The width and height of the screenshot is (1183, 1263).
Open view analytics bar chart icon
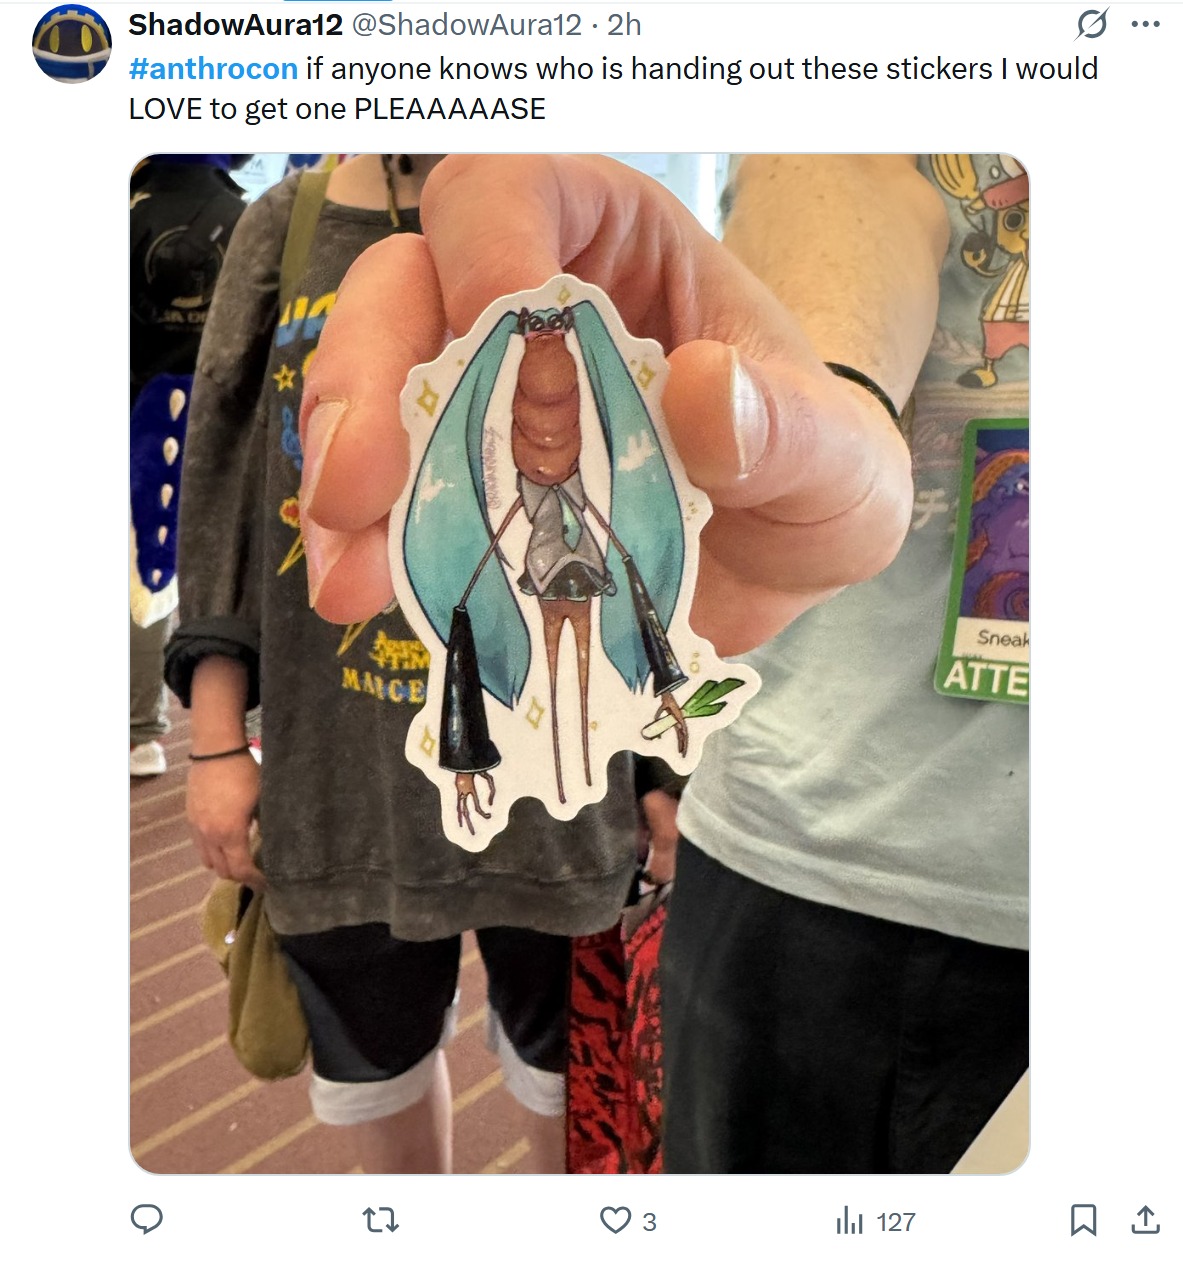click(849, 1221)
